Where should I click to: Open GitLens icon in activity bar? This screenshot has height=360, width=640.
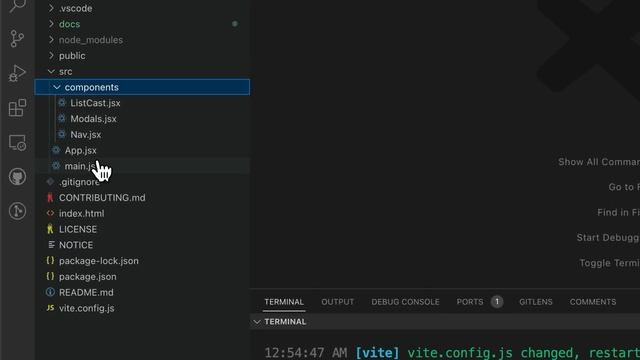pyautogui.click(x=17, y=211)
